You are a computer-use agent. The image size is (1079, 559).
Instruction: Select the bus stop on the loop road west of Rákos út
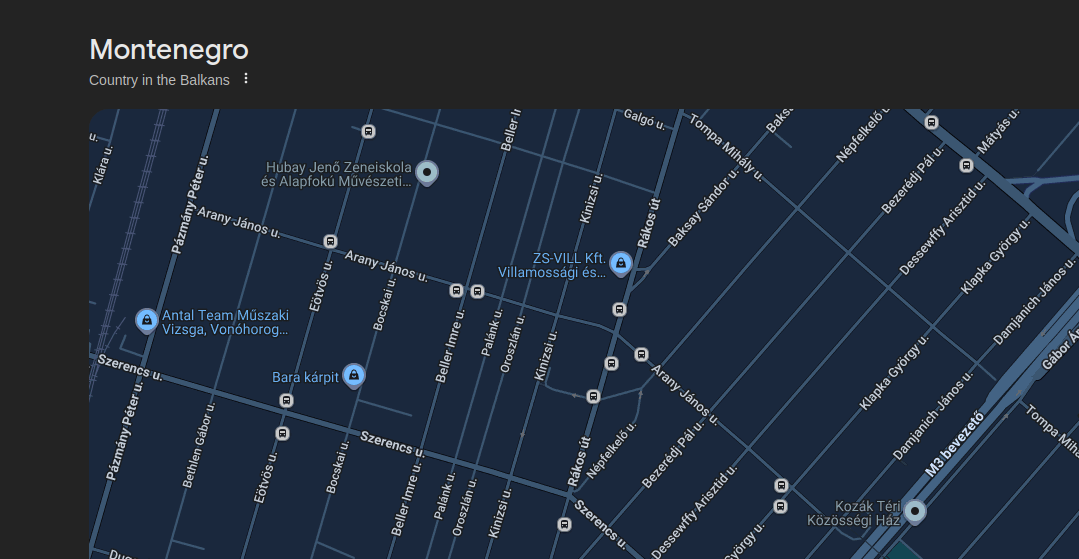(593, 396)
